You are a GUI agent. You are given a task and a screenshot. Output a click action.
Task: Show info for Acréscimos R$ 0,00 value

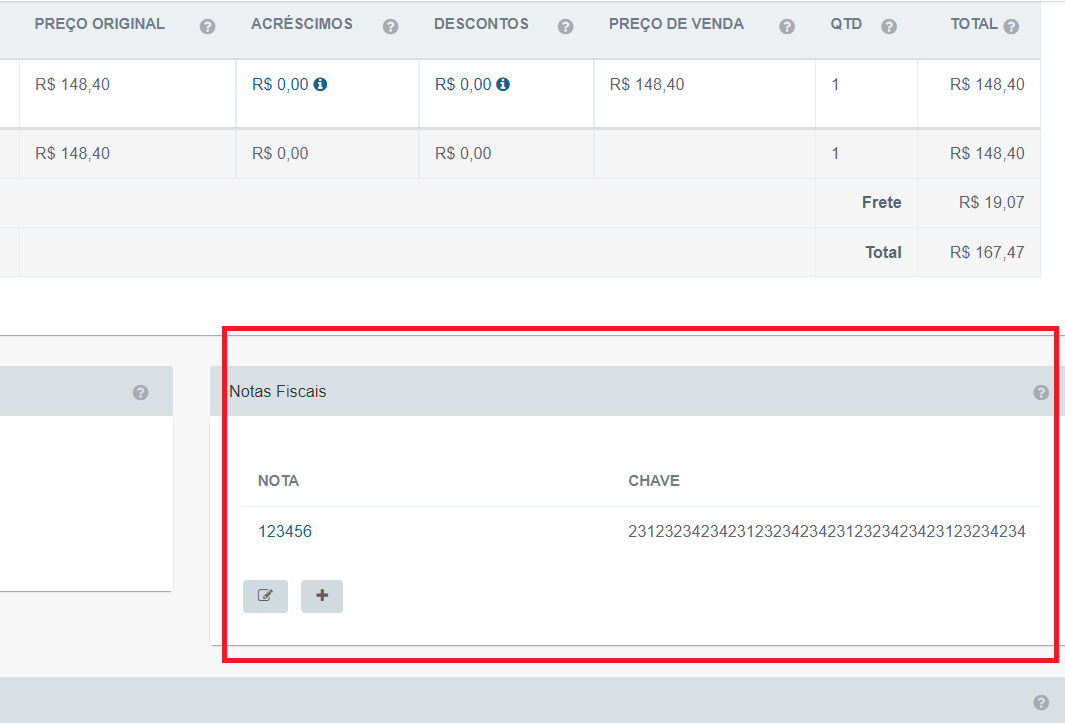321,84
